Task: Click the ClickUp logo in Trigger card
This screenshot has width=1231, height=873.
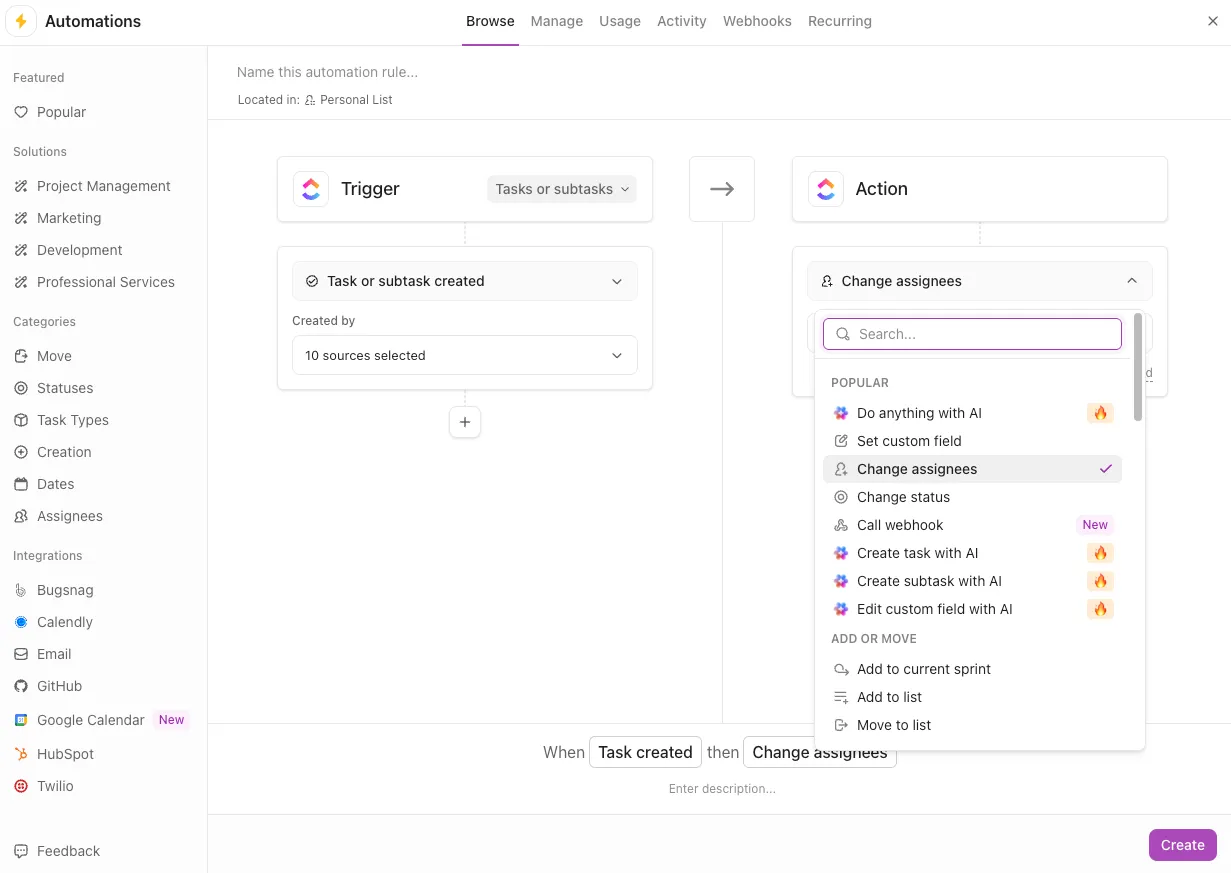Action: [x=311, y=189]
